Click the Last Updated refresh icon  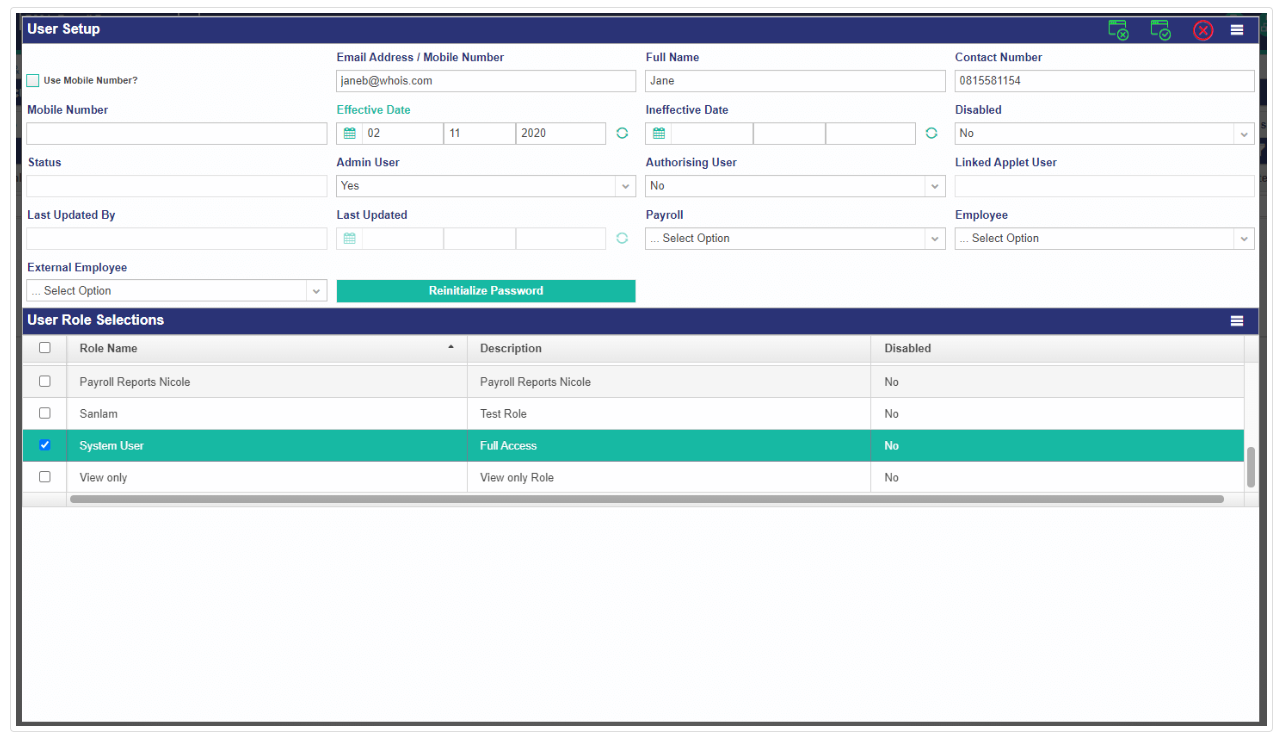click(x=622, y=238)
